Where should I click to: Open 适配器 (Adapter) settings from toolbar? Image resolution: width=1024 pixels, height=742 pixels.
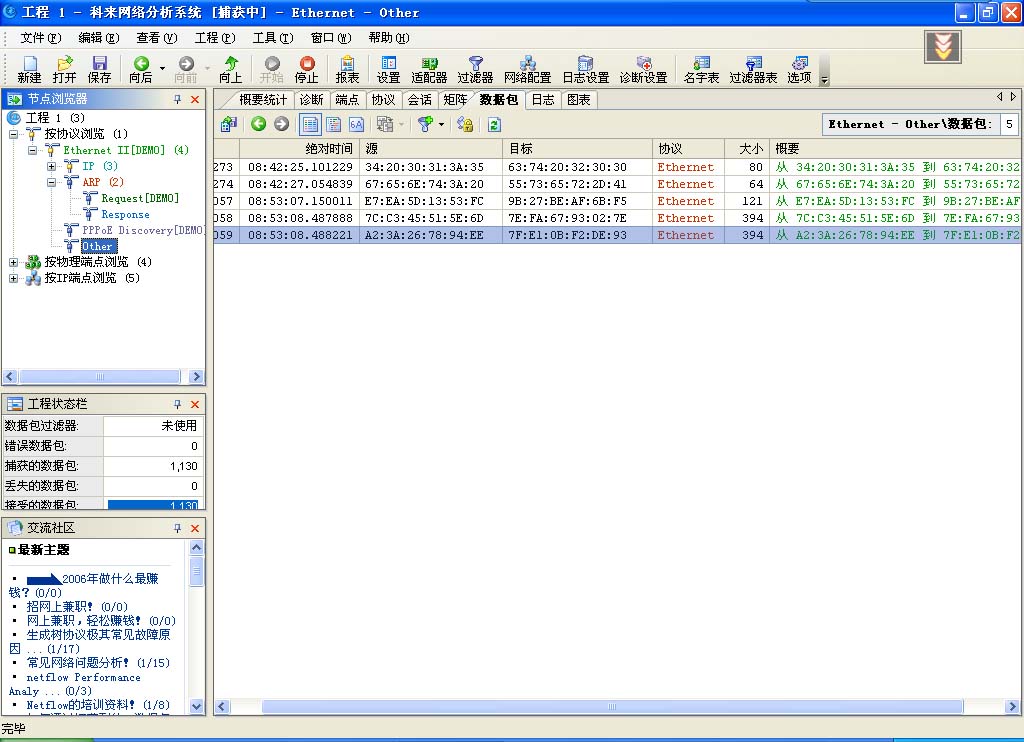pos(429,68)
